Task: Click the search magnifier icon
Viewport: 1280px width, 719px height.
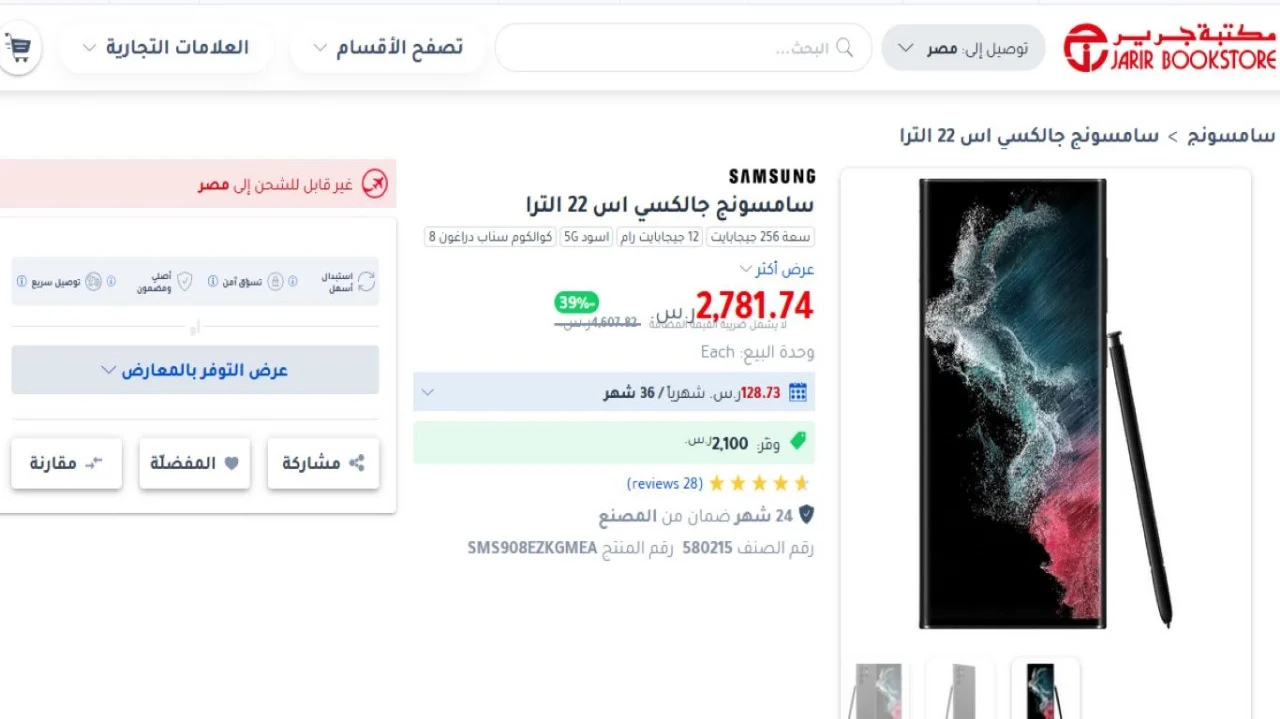Action: click(845, 48)
